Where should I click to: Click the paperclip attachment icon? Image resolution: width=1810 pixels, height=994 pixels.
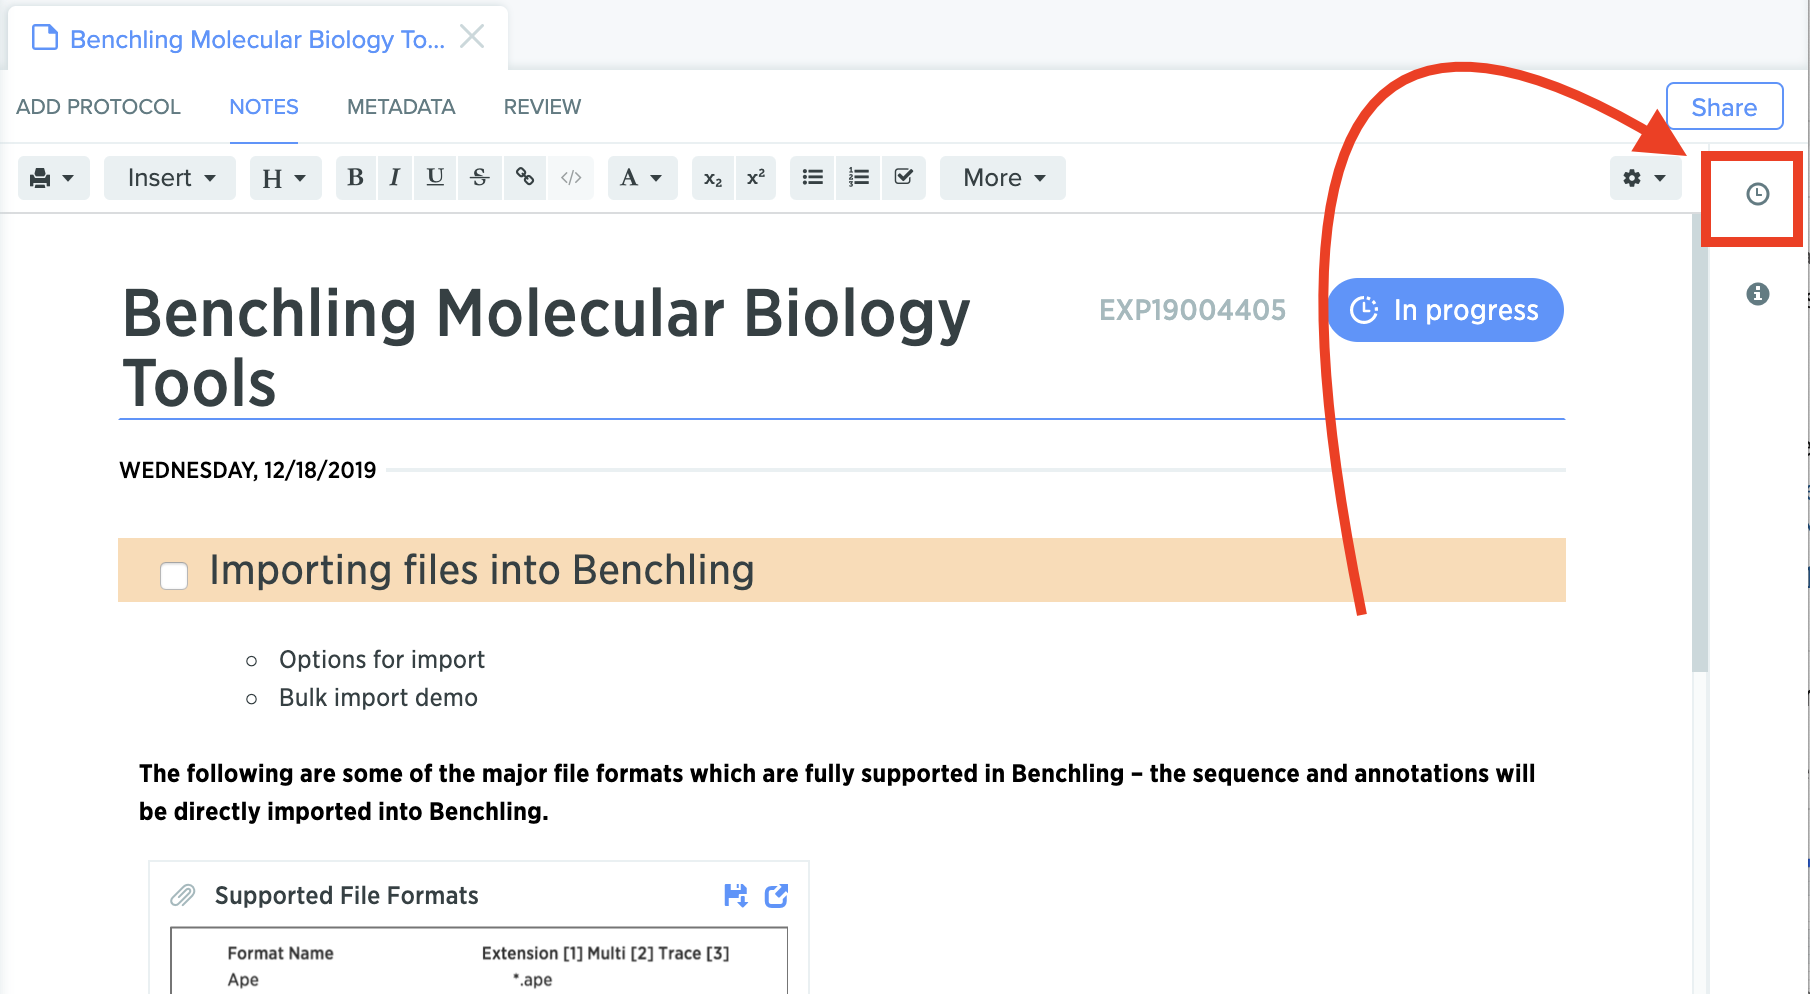(183, 895)
